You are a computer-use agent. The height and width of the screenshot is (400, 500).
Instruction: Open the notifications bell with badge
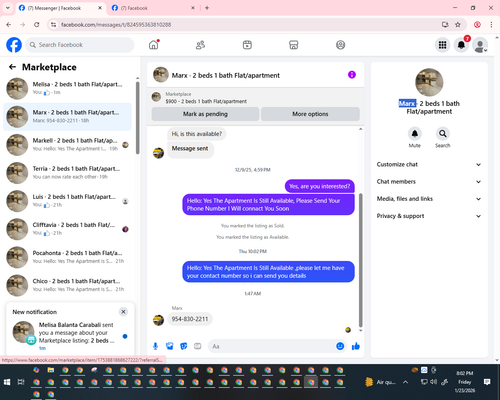tap(461, 45)
